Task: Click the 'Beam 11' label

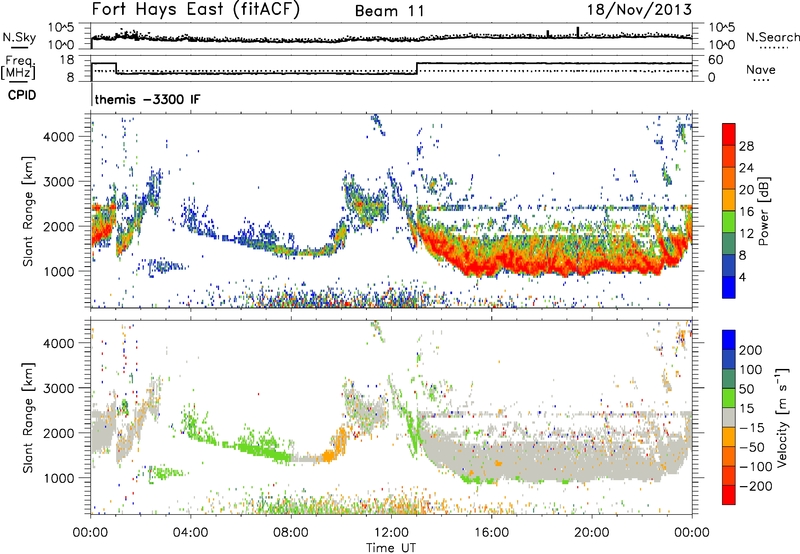Action: 389,11
